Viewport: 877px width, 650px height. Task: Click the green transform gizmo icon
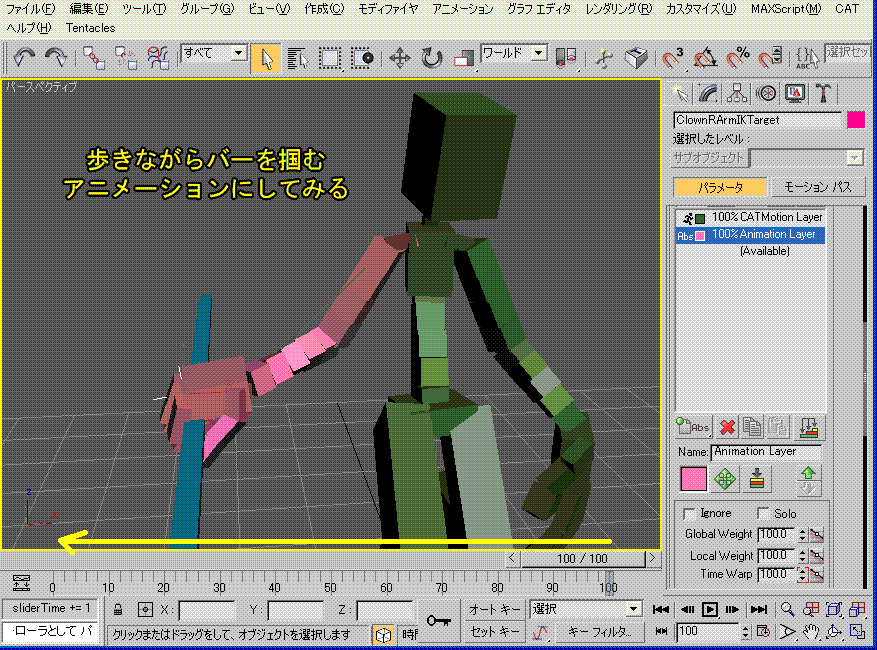click(725, 479)
